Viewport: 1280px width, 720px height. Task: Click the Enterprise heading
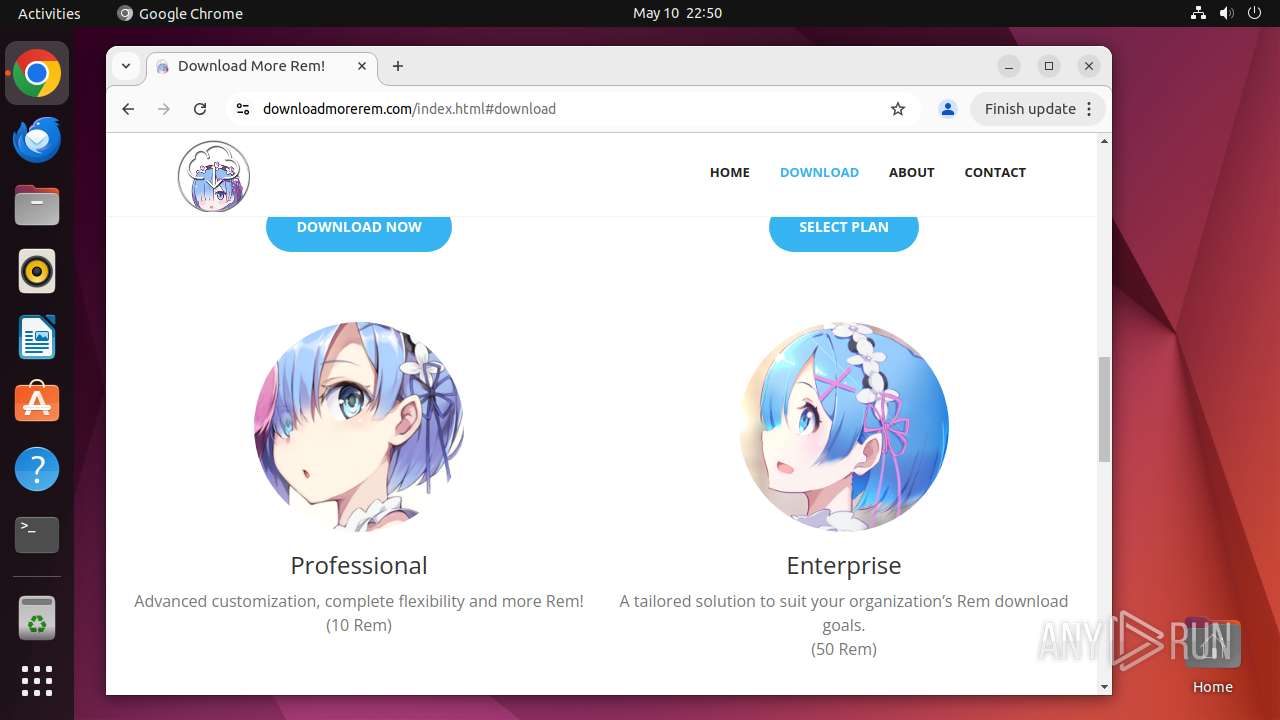pos(844,565)
